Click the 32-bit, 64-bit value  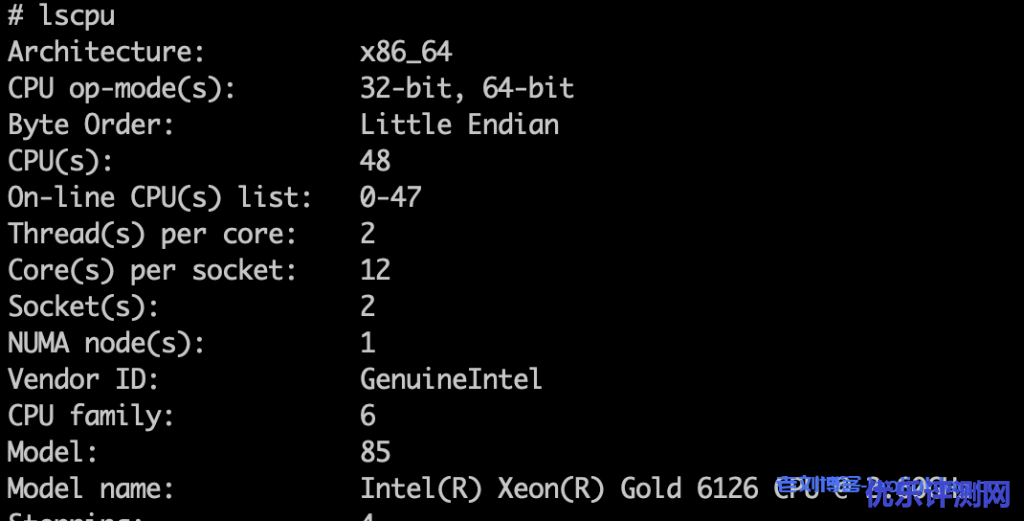tap(467, 88)
